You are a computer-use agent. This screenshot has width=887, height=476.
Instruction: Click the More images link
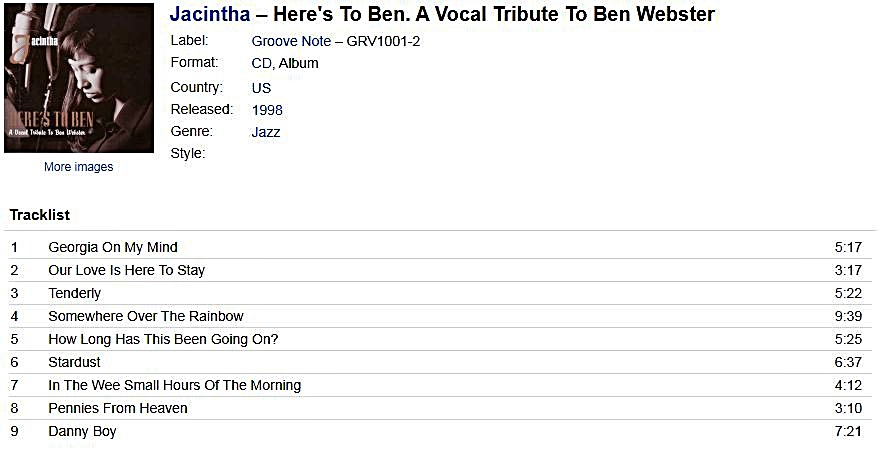pyautogui.click(x=79, y=167)
